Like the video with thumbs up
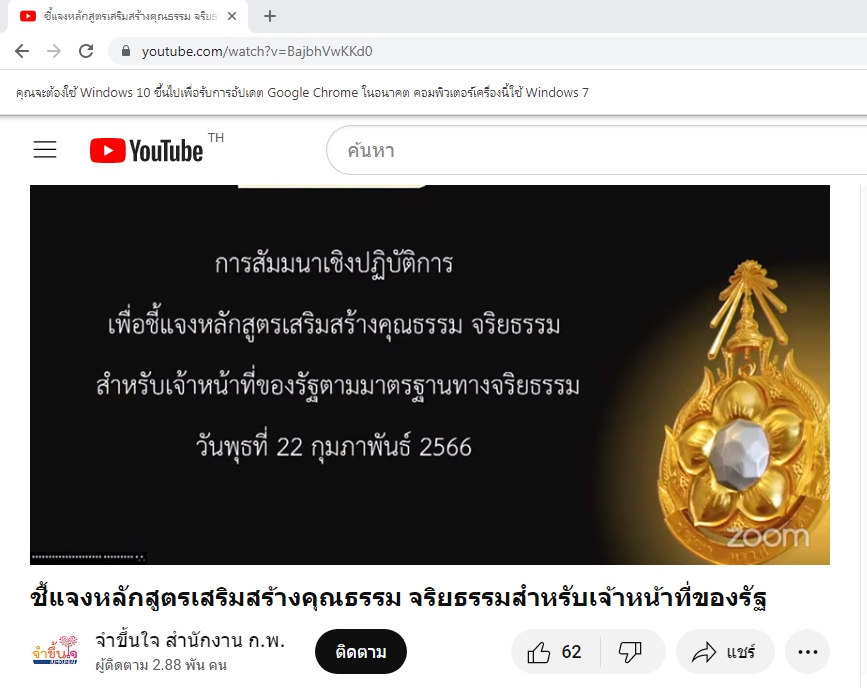The image size is (867, 688). click(x=555, y=652)
